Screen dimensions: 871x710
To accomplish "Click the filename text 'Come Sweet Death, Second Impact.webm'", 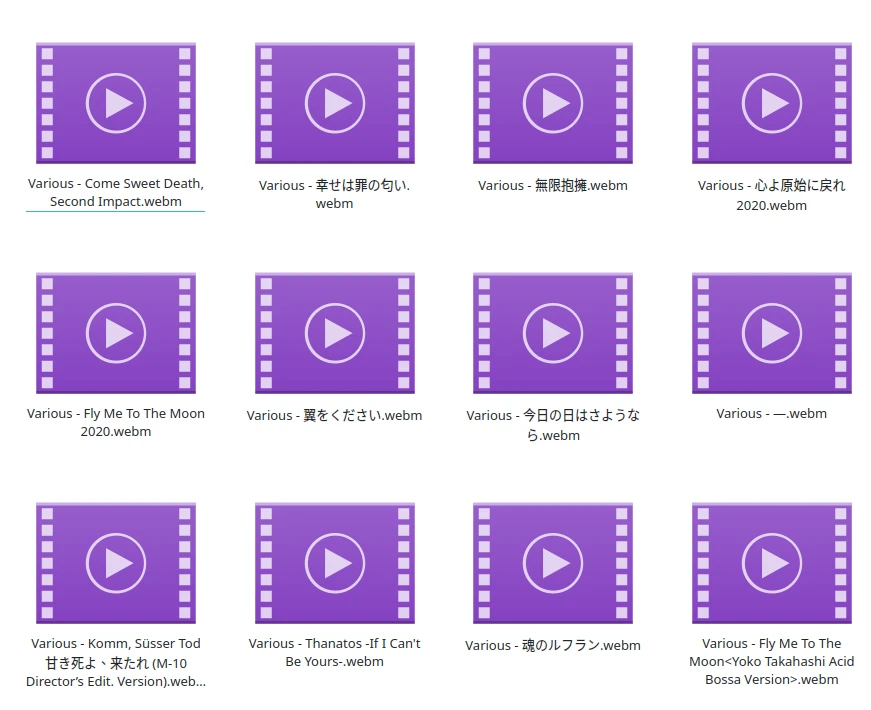I will pos(116,192).
